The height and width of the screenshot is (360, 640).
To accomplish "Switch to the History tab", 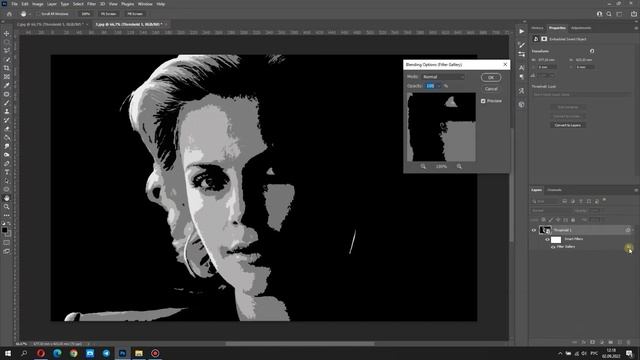I will [537, 28].
